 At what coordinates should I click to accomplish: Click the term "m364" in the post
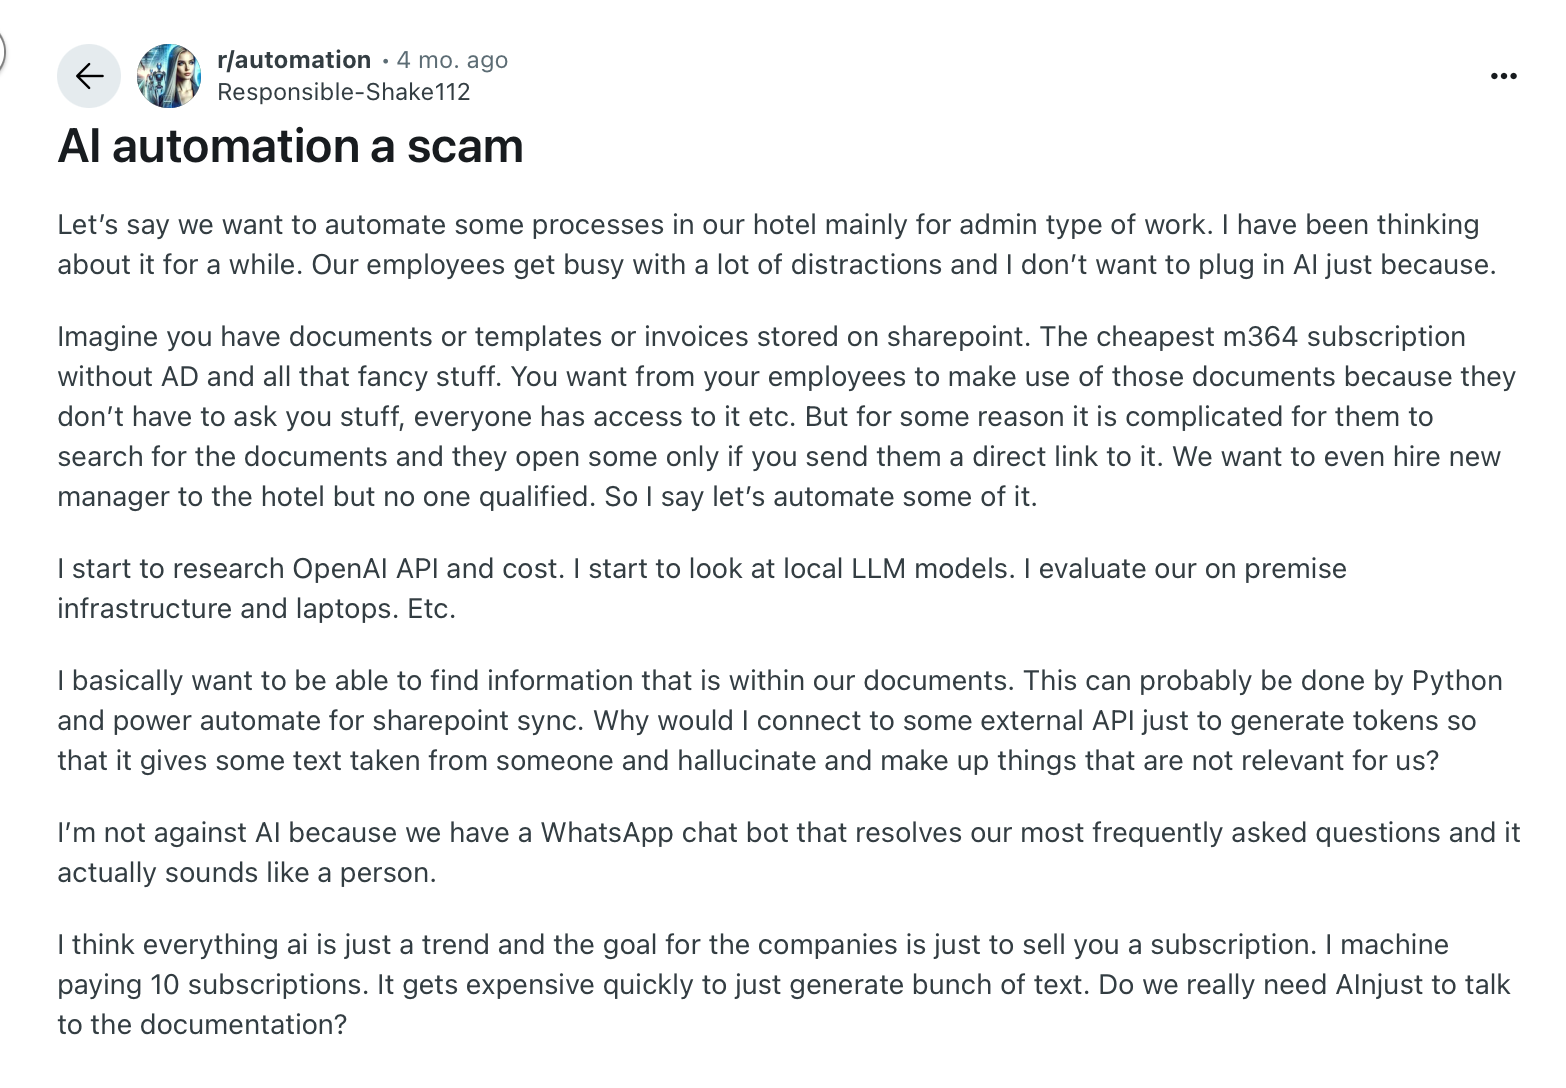1260,337
